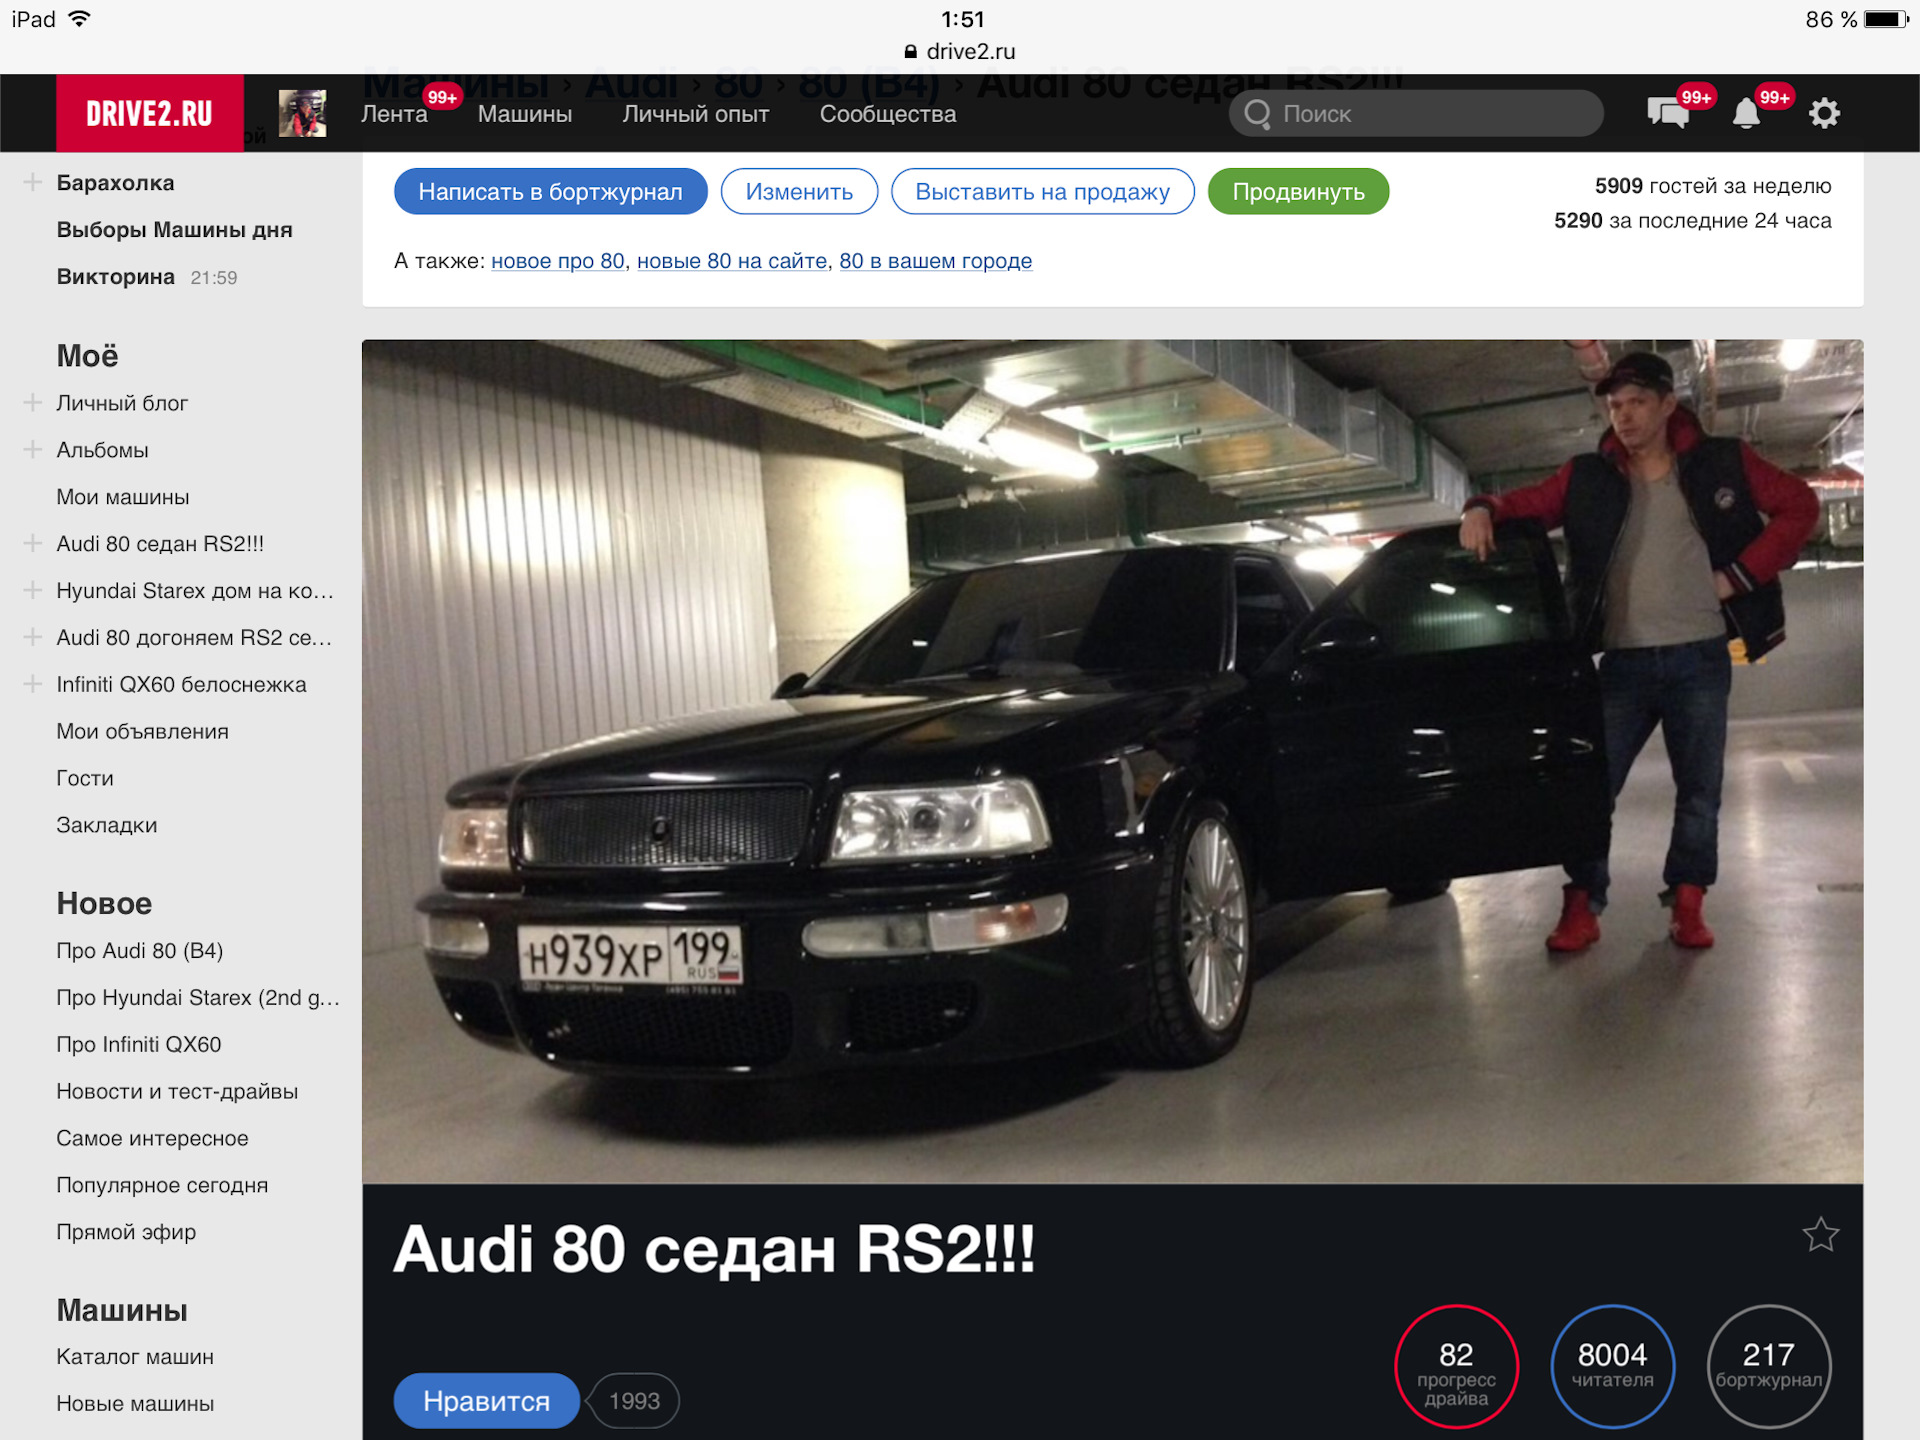Click the plus next to Audi 80 седан RS2!!!
Screen dimensions: 1920x1440
coord(33,543)
